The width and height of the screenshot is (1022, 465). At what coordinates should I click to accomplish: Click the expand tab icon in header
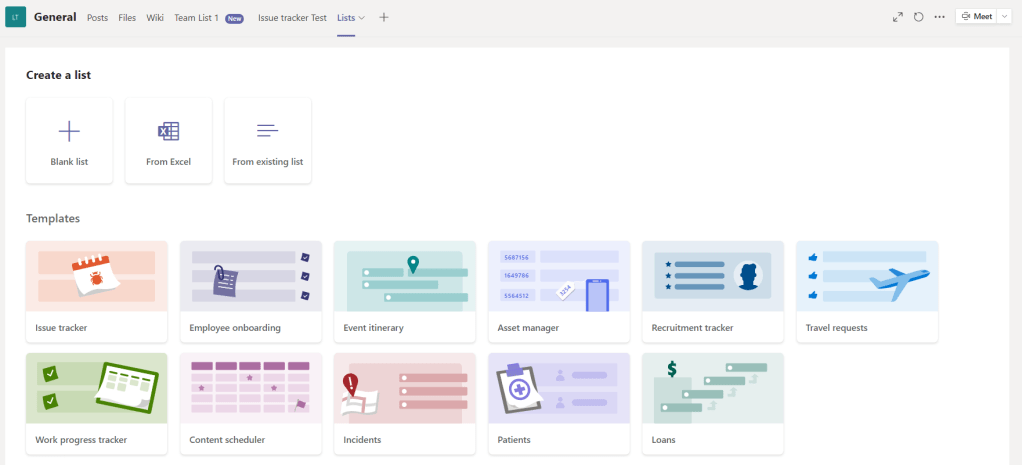897,17
